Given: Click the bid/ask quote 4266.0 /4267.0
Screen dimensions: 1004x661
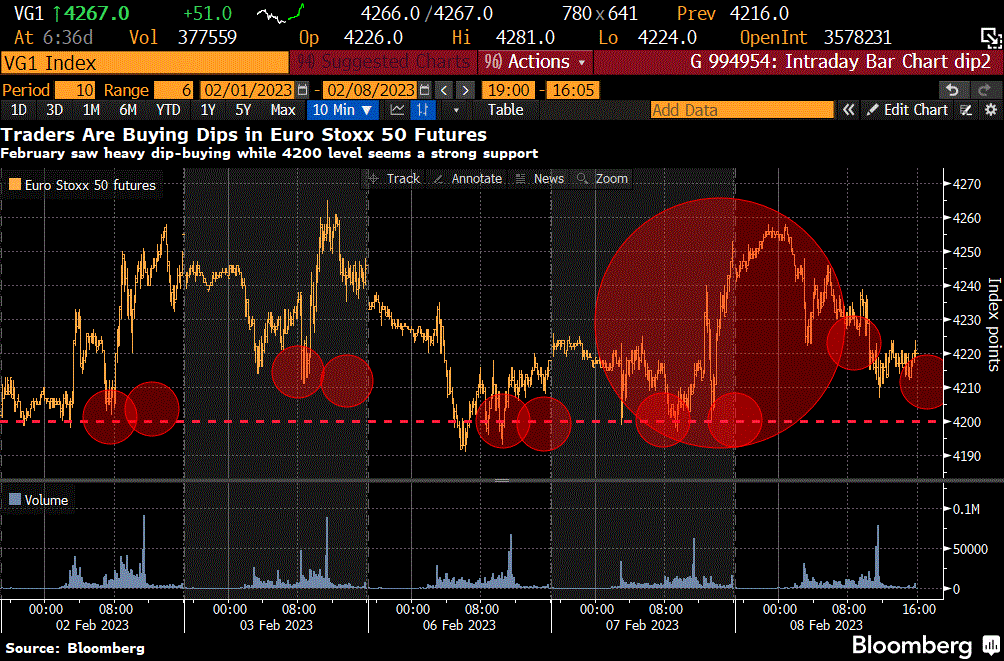Looking at the screenshot, I should point(427,13).
